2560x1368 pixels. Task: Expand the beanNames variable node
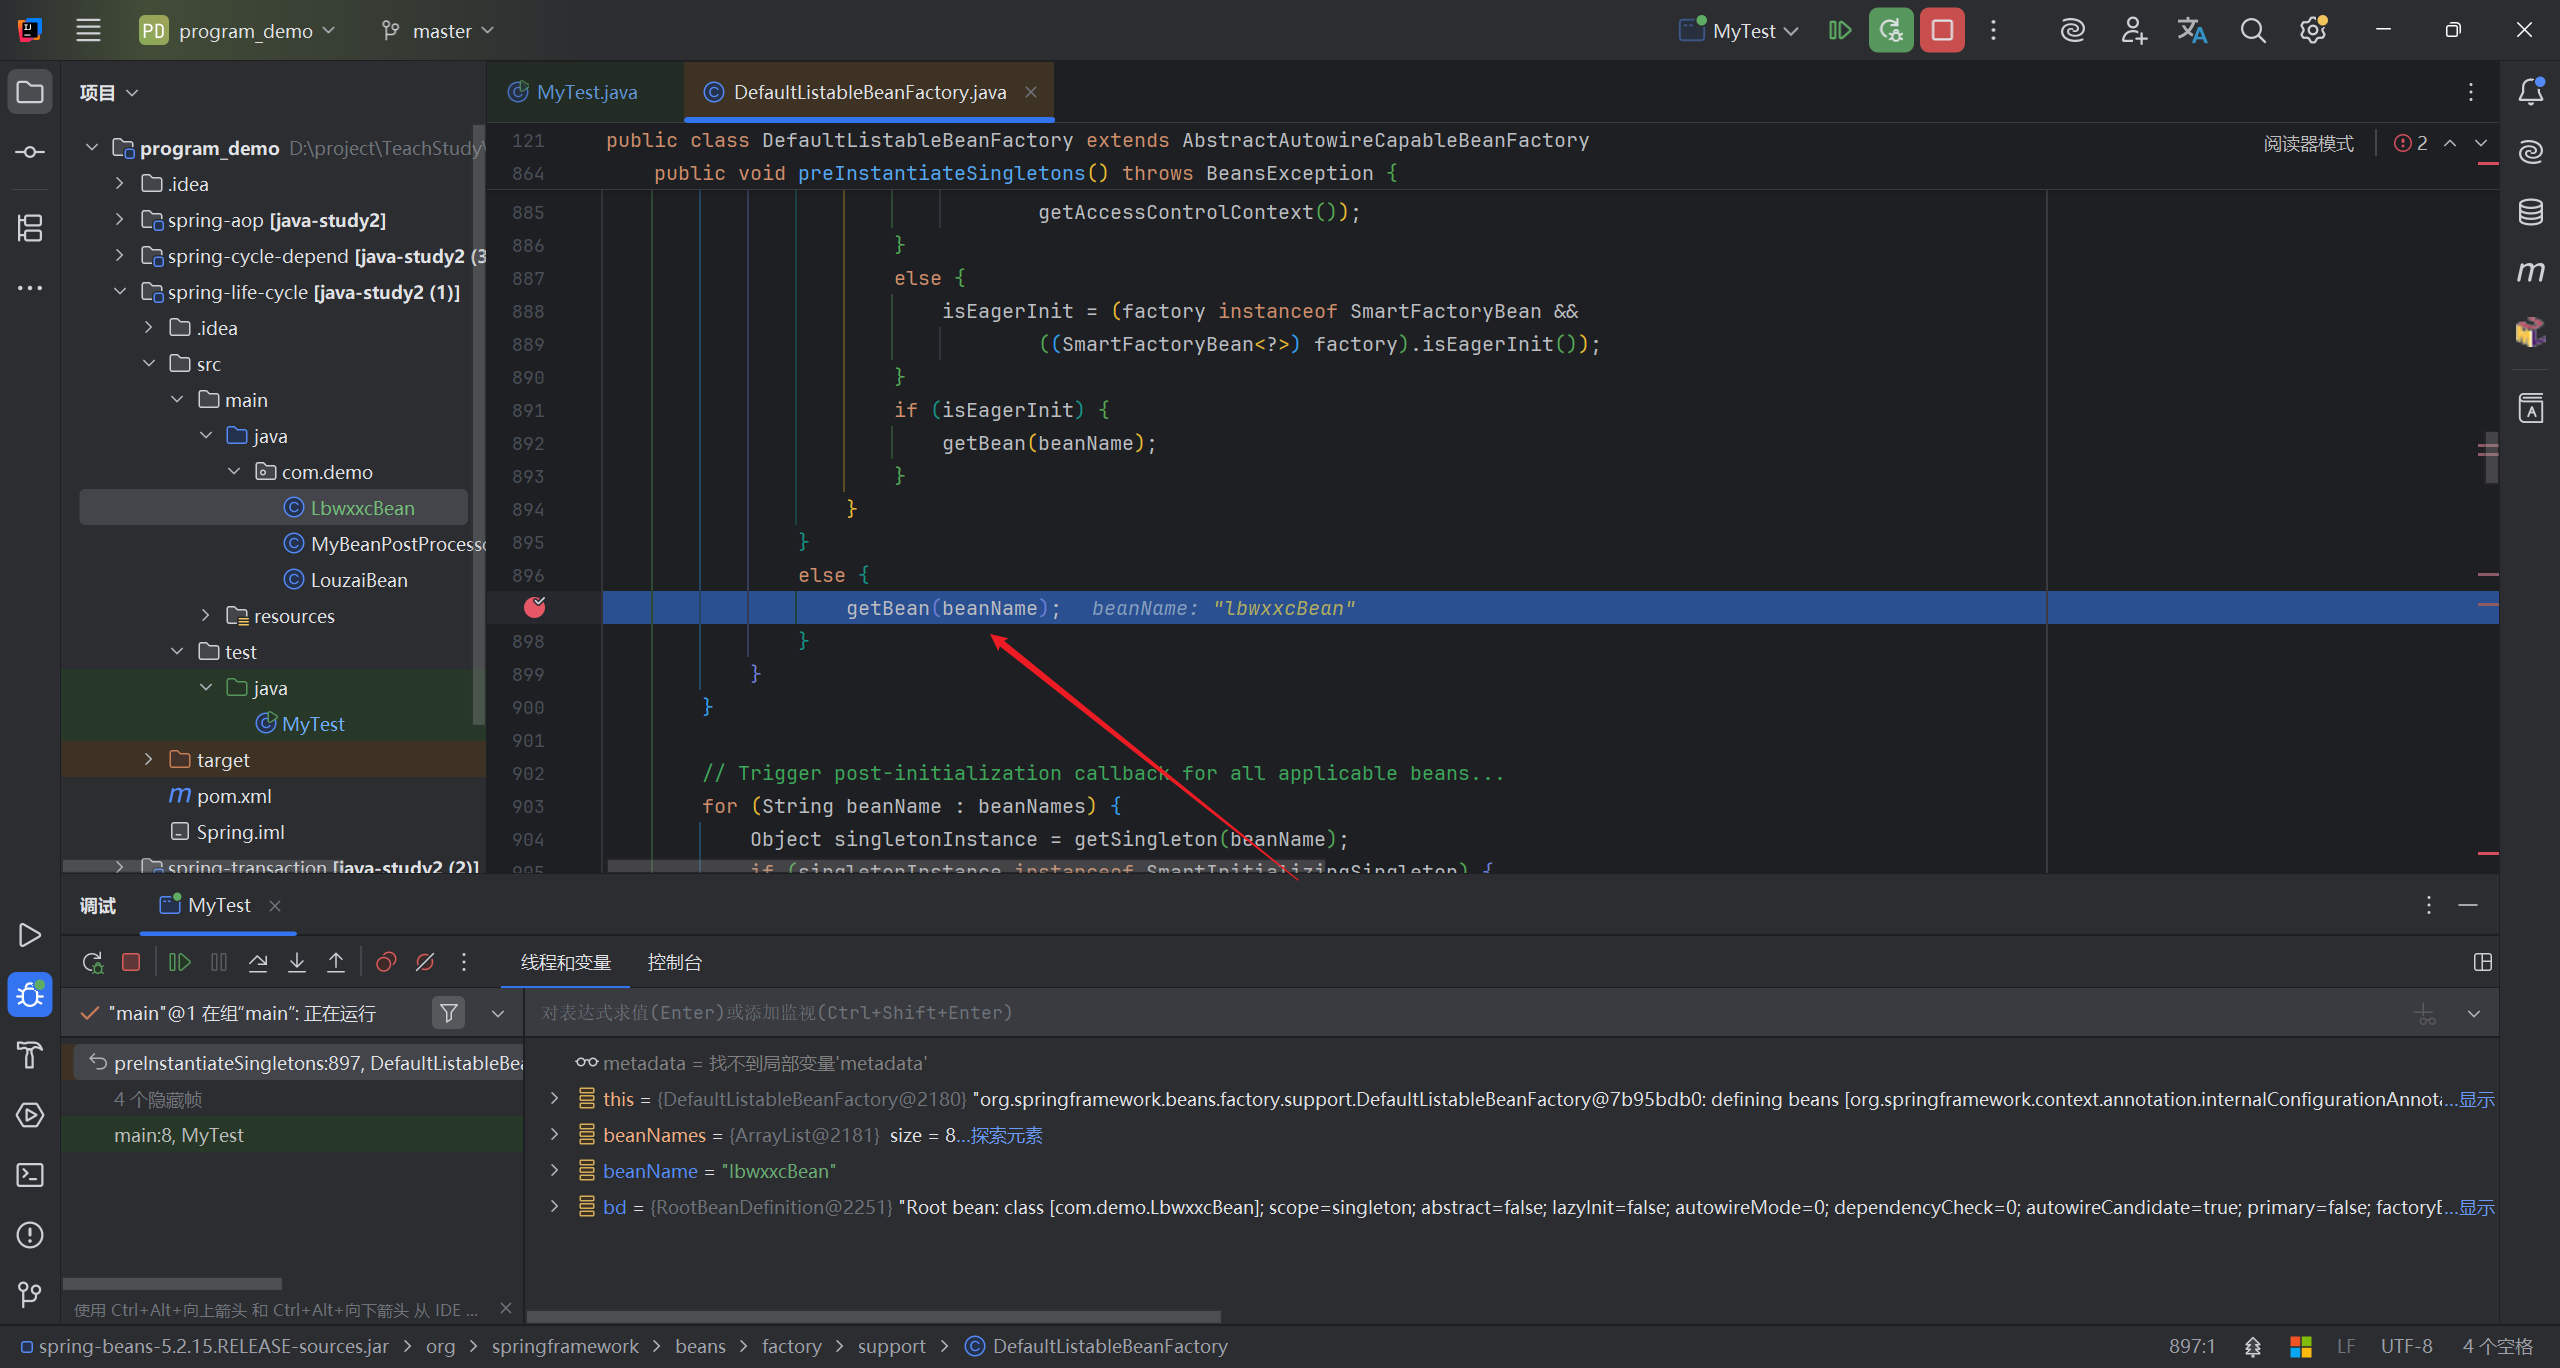[x=555, y=1135]
